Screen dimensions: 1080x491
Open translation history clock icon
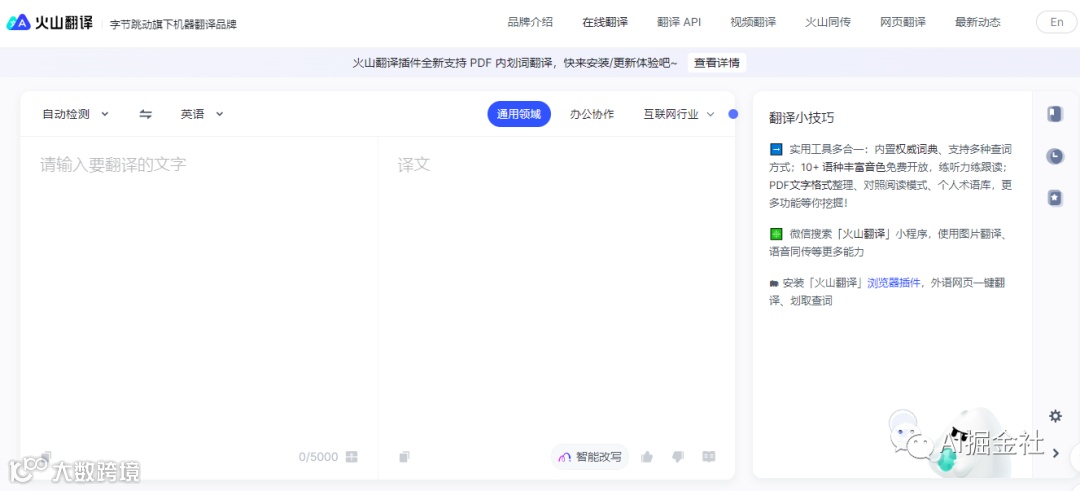[1055, 156]
